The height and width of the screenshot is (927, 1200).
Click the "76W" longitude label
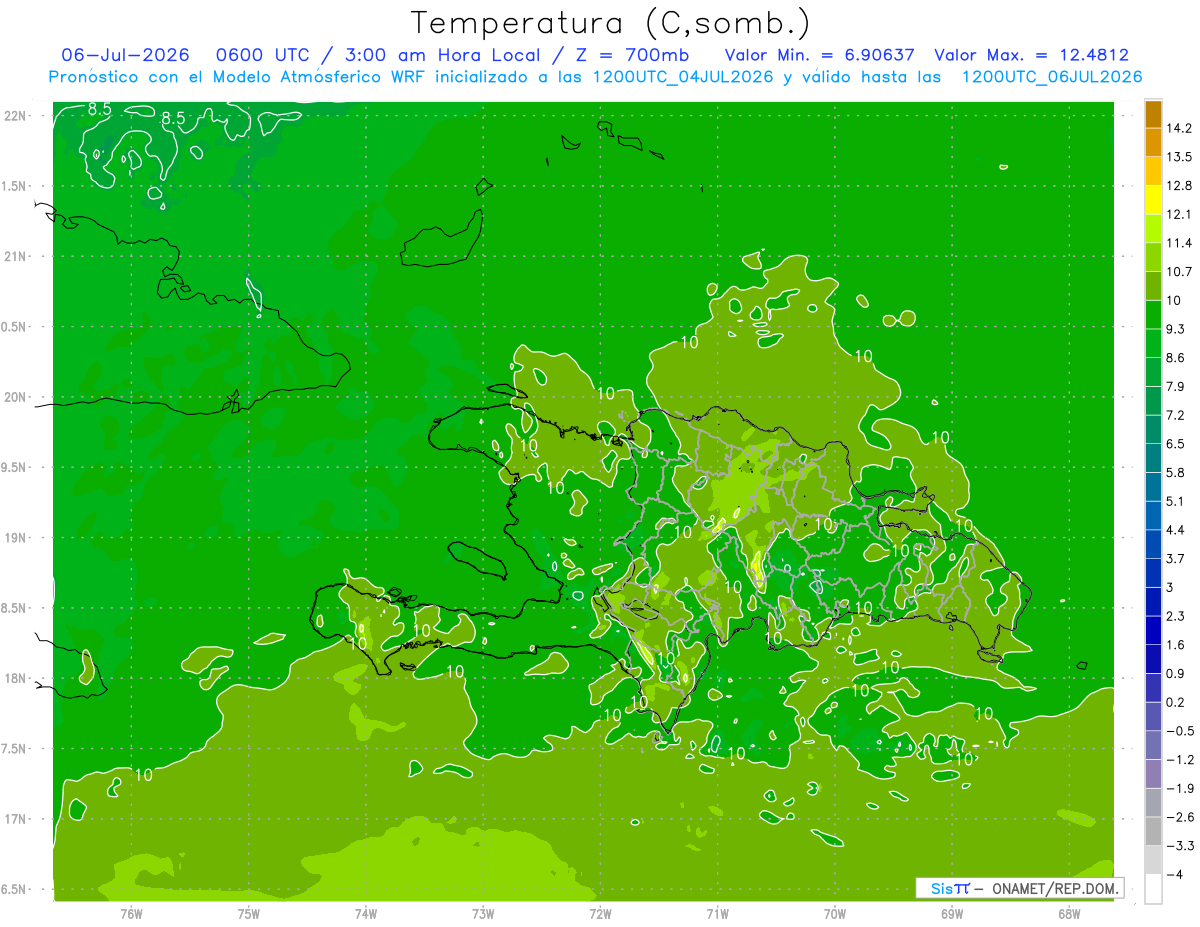[x=131, y=913]
